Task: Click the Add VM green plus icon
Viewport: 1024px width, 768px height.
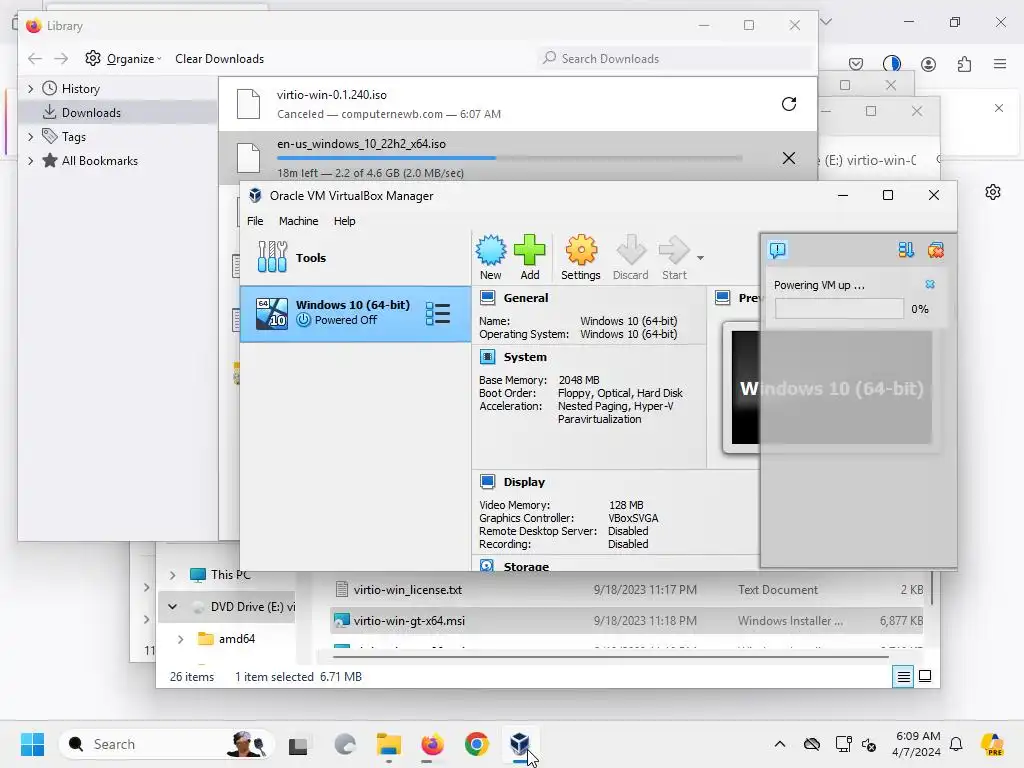Action: pyautogui.click(x=529, y=257)
